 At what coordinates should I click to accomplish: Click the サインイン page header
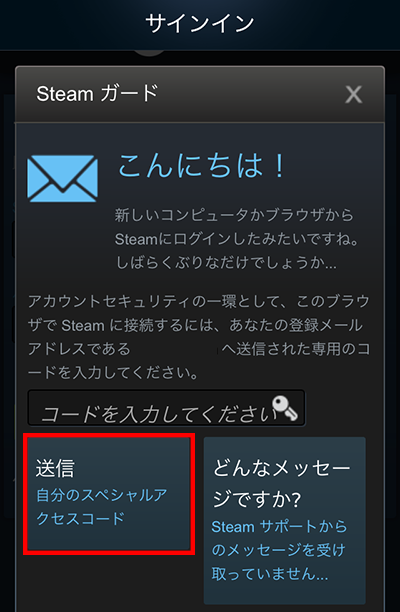(200, 23)
